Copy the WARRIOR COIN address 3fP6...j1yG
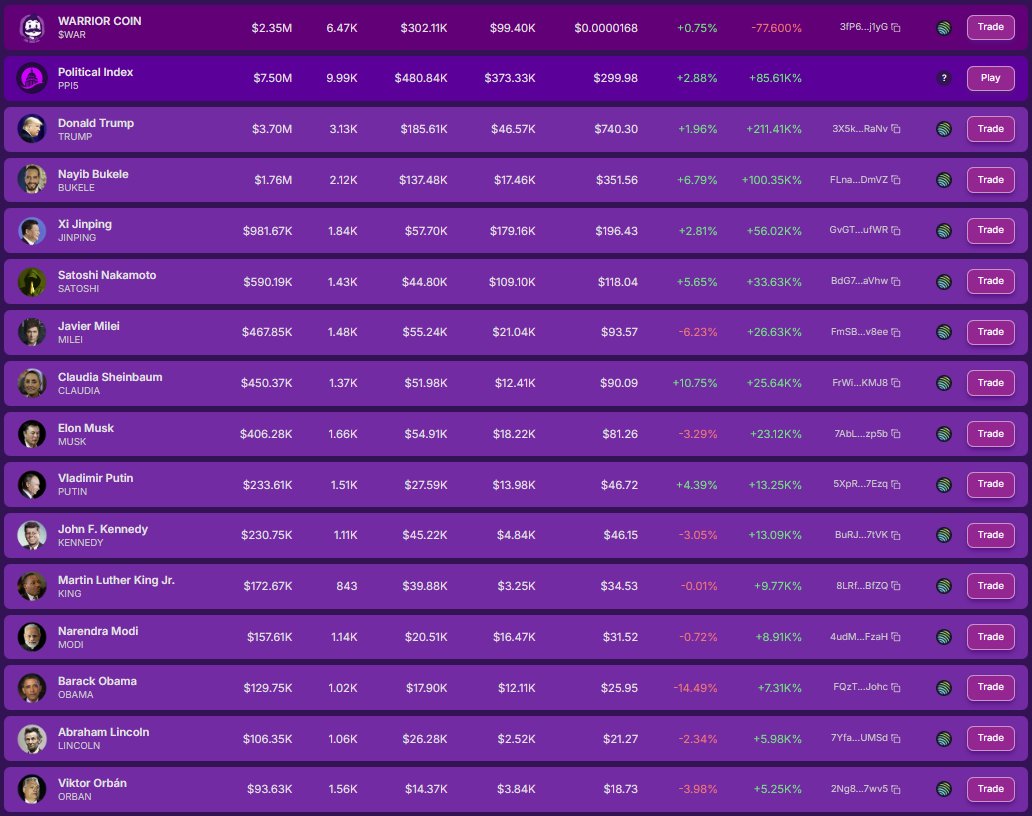Image resolution: width=1032 pixels, height=816 pixels. 896,28
